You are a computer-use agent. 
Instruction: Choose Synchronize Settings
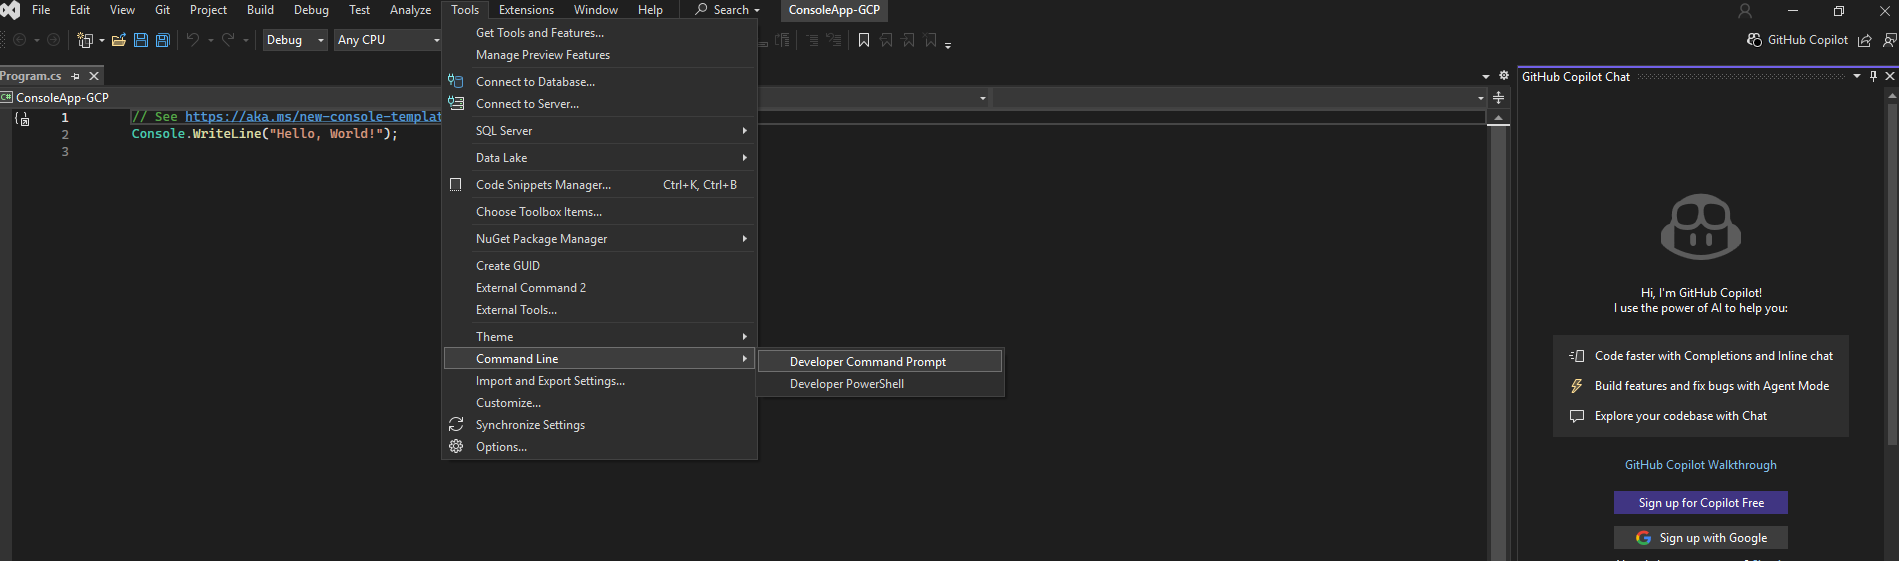point(599,425)
